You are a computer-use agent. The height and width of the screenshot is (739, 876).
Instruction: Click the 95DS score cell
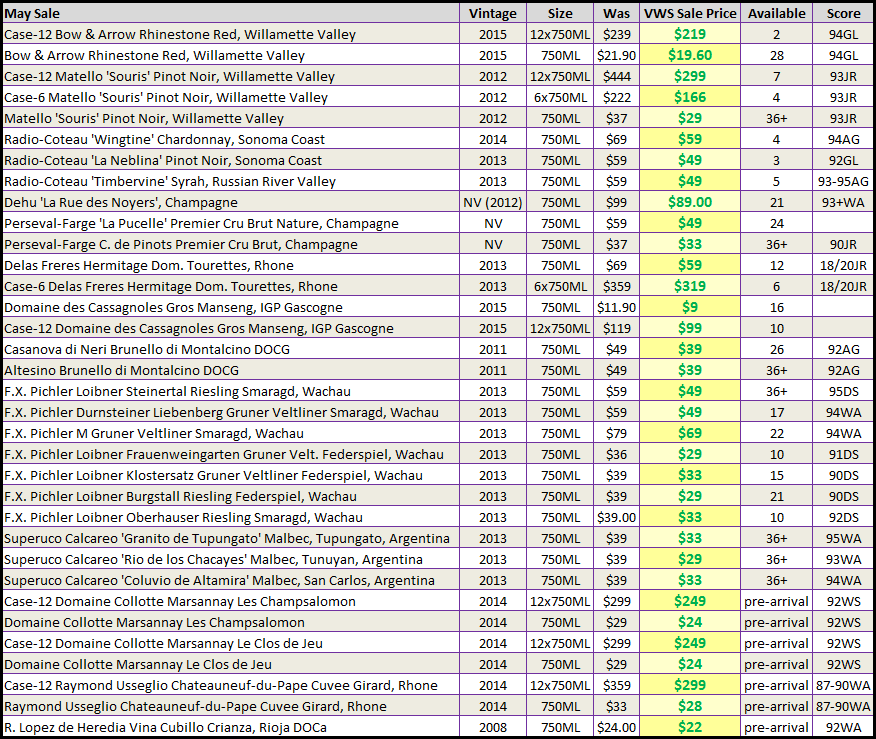[x=843, y=392]
